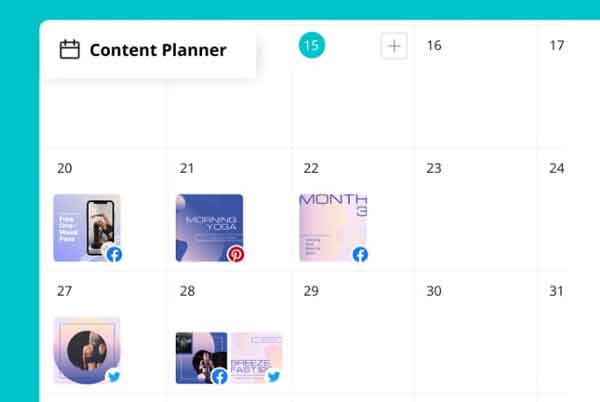
Task: Select the day 16 calendar cell
Action: point(476,95)
